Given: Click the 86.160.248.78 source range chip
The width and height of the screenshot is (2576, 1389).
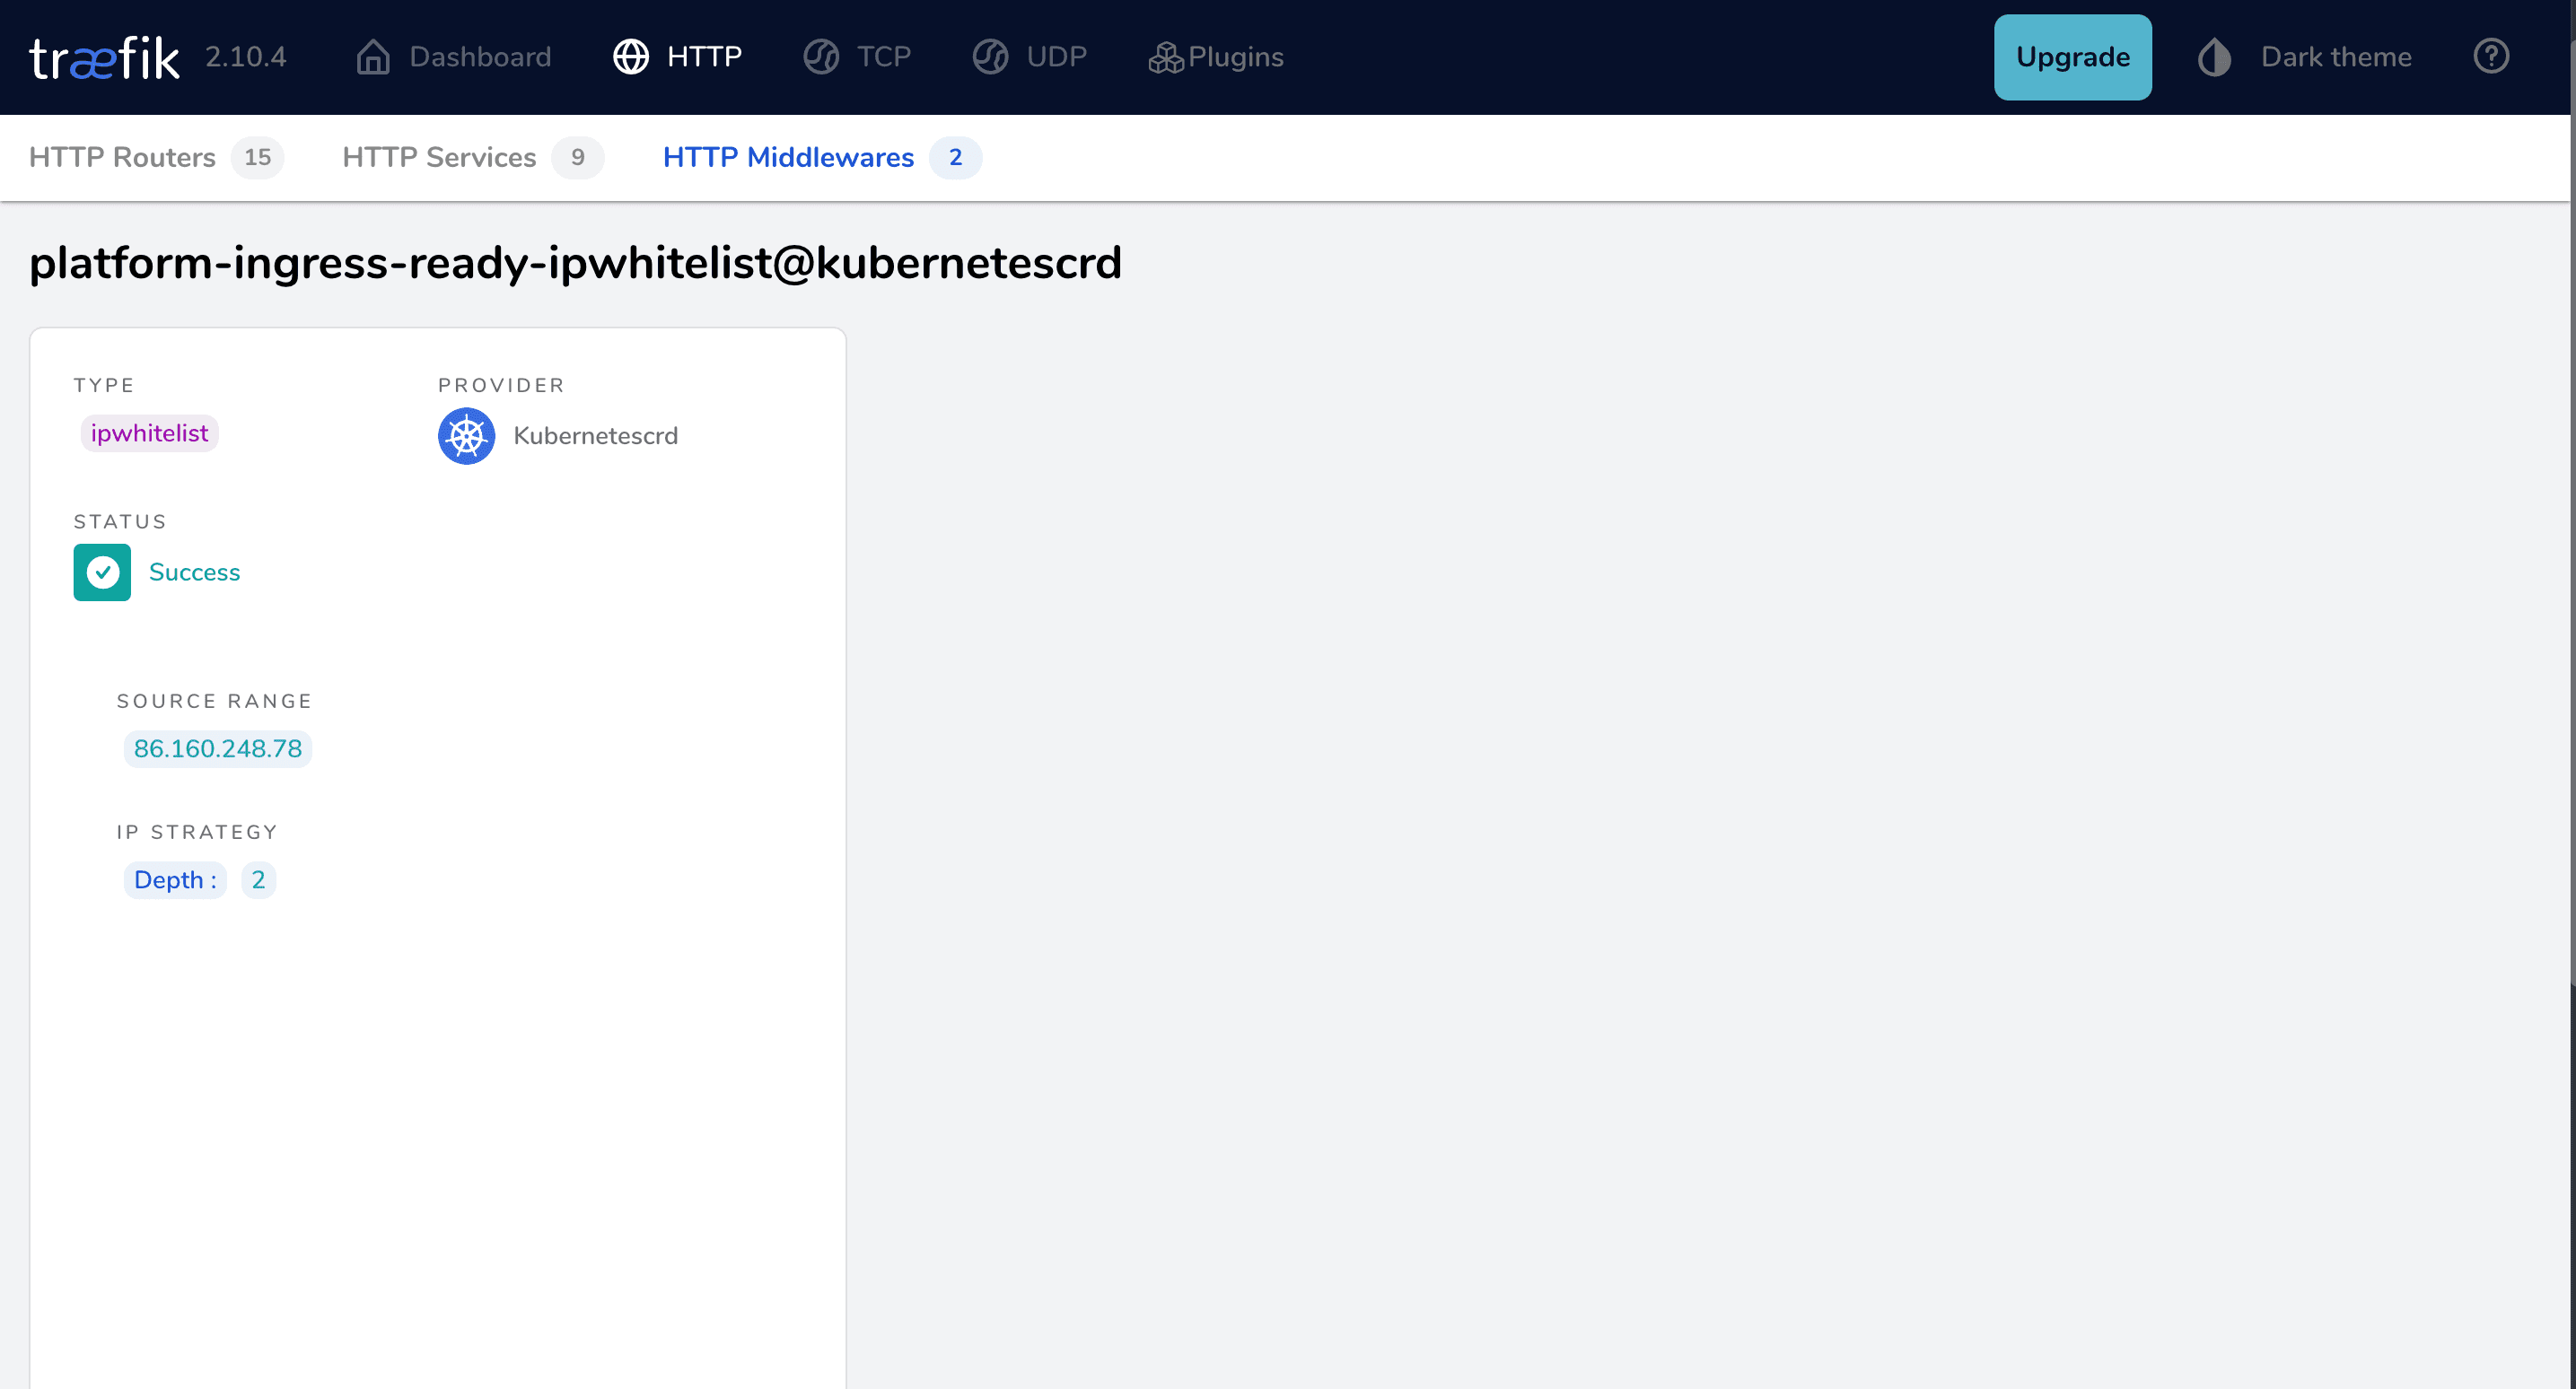Looking at the screenshot, I should tap(217, 748).
